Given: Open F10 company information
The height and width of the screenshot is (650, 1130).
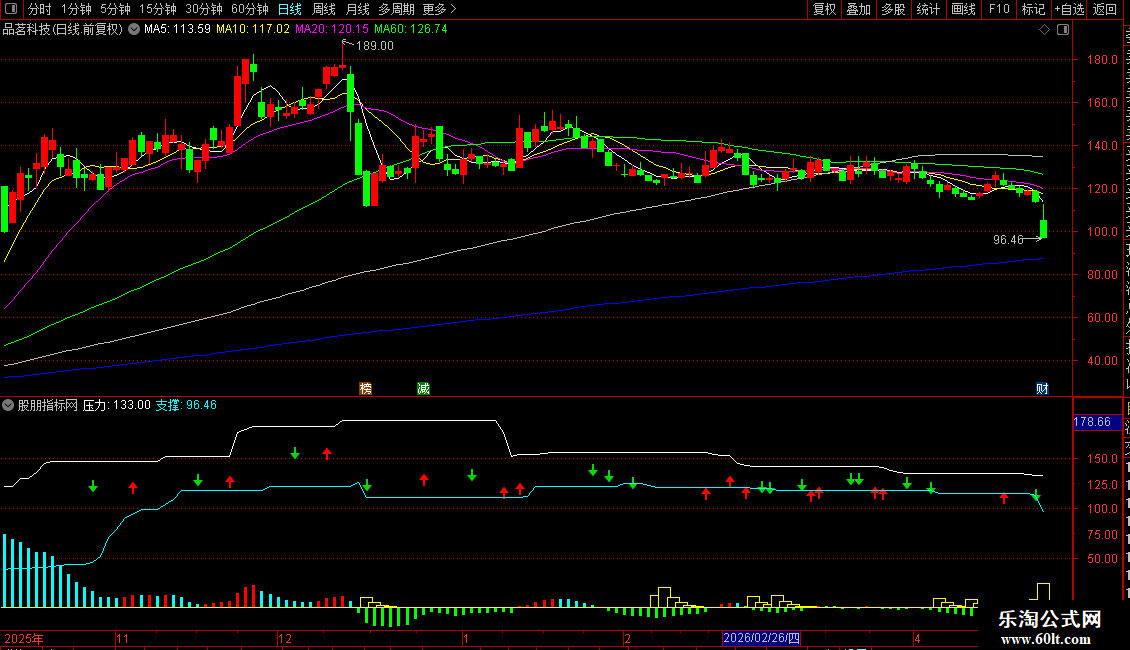Looking at the screenshot, I should point(999,9).
